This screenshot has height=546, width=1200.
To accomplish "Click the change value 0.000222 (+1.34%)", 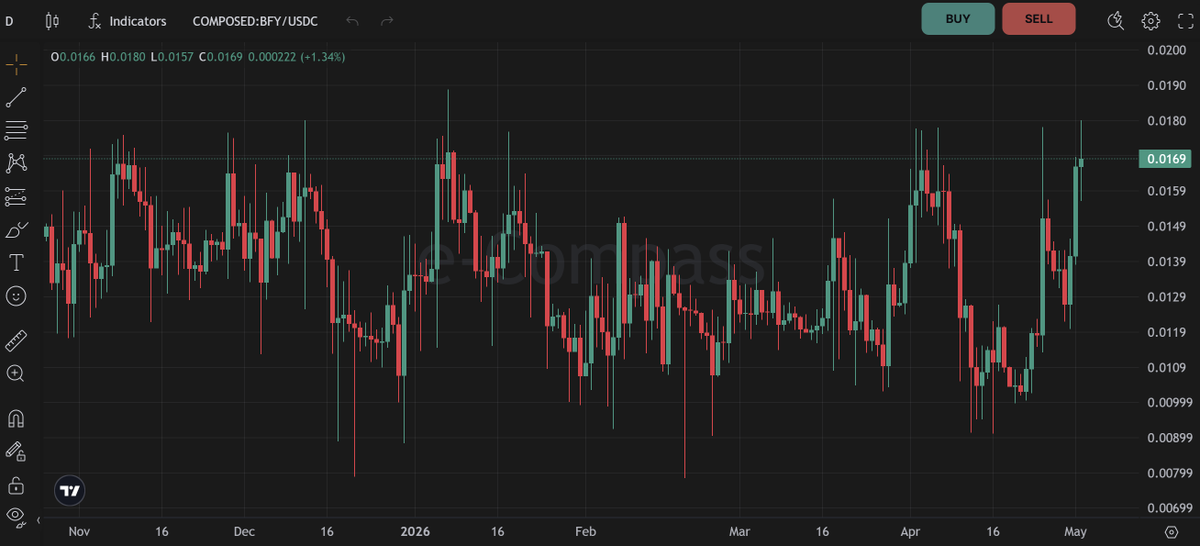I will coord(297,57).
